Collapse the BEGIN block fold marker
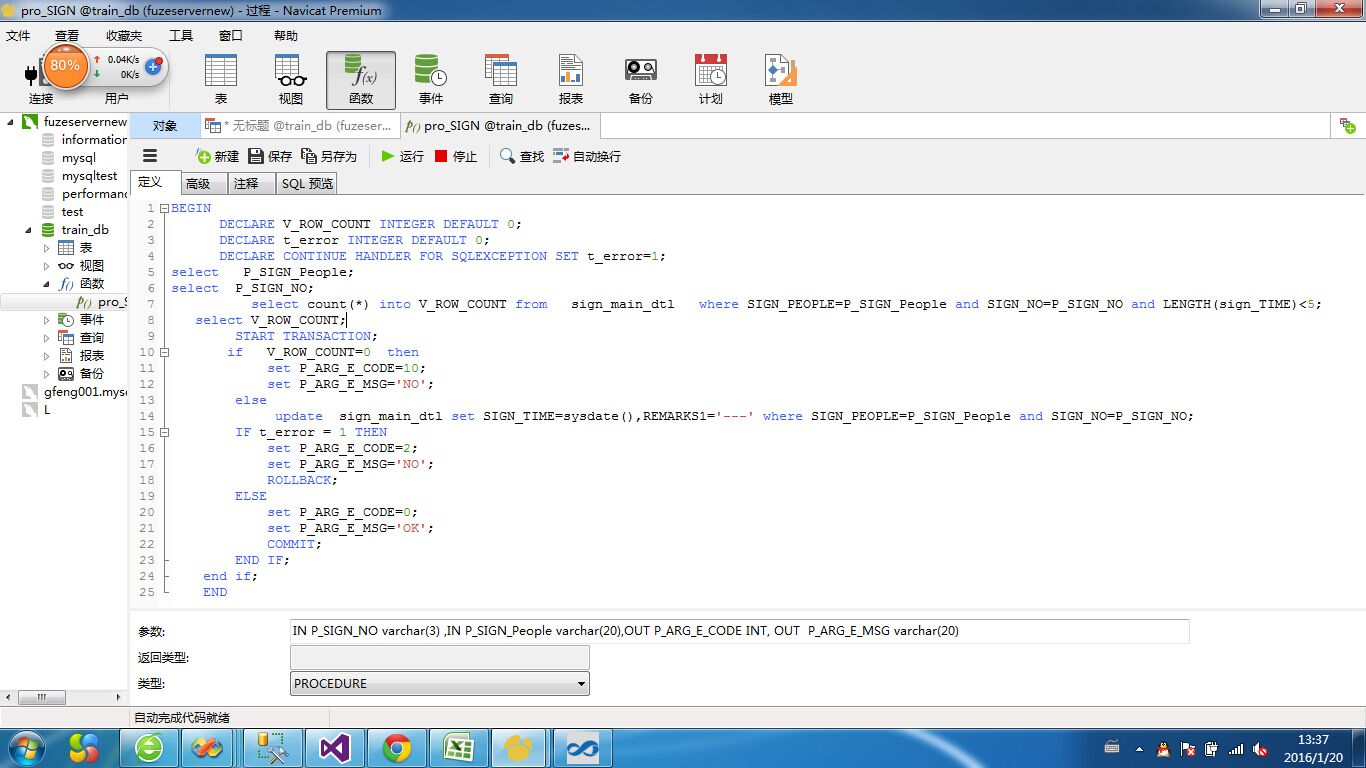The image size is (1366, 768). (x=164, y=208)
